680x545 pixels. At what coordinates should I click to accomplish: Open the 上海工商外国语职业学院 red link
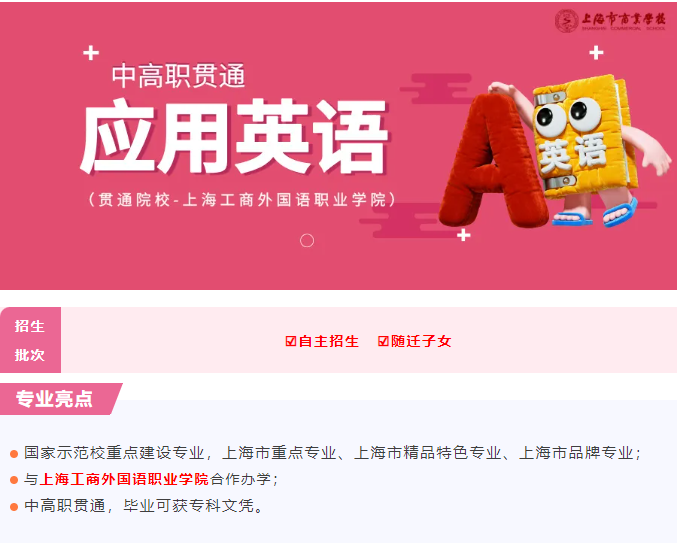pyautogui.click(x=124, y=480)
